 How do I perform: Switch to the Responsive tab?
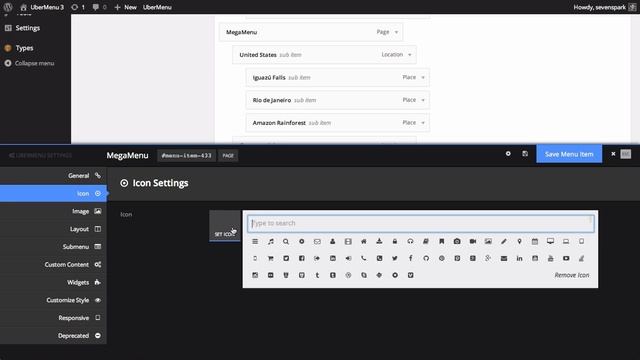pyautogui.click(x=53, y=318)
